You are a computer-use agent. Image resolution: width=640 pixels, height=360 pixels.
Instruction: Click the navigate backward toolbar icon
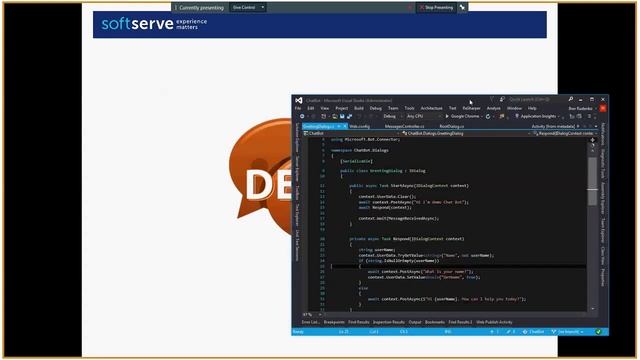(x=302, y=116)
